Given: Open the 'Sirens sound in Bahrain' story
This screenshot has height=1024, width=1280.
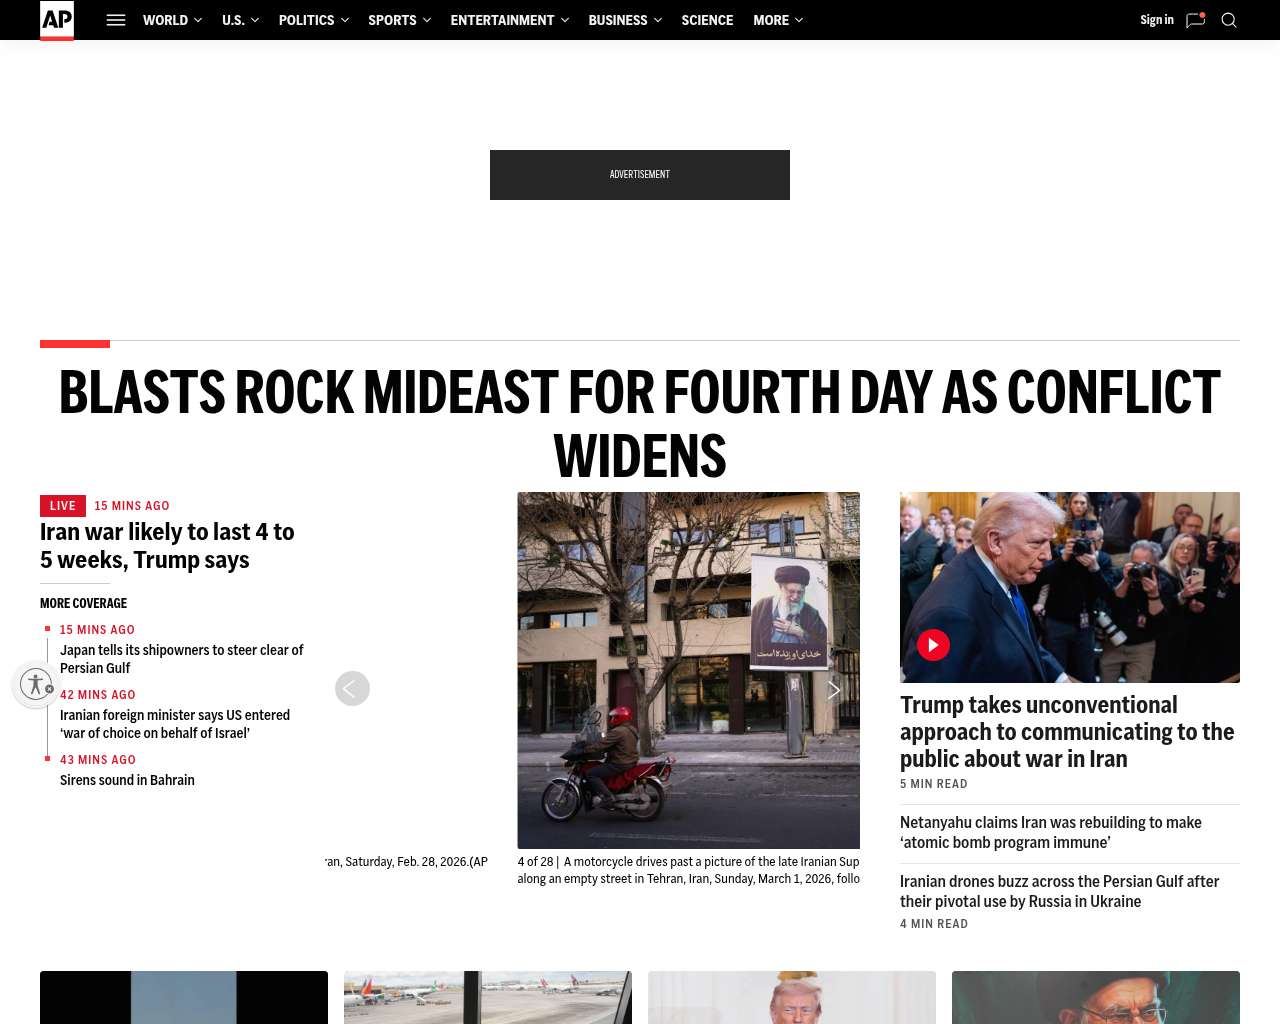Looking at the screenshot, I should tap(127, 780).
